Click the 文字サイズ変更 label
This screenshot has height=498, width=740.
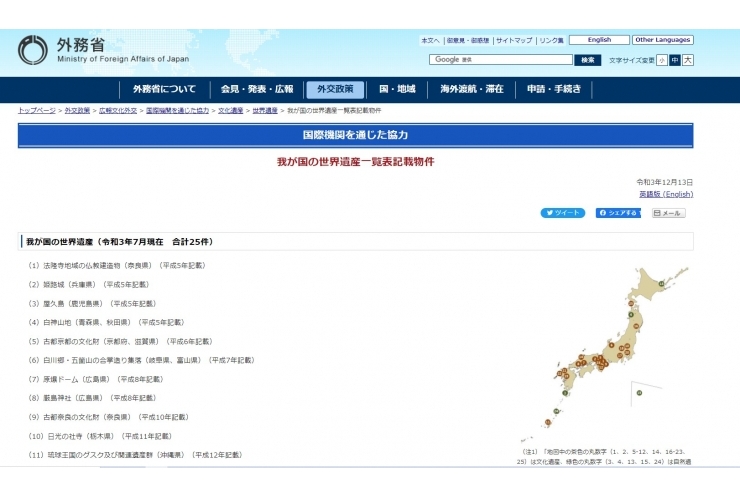point(631,60)
